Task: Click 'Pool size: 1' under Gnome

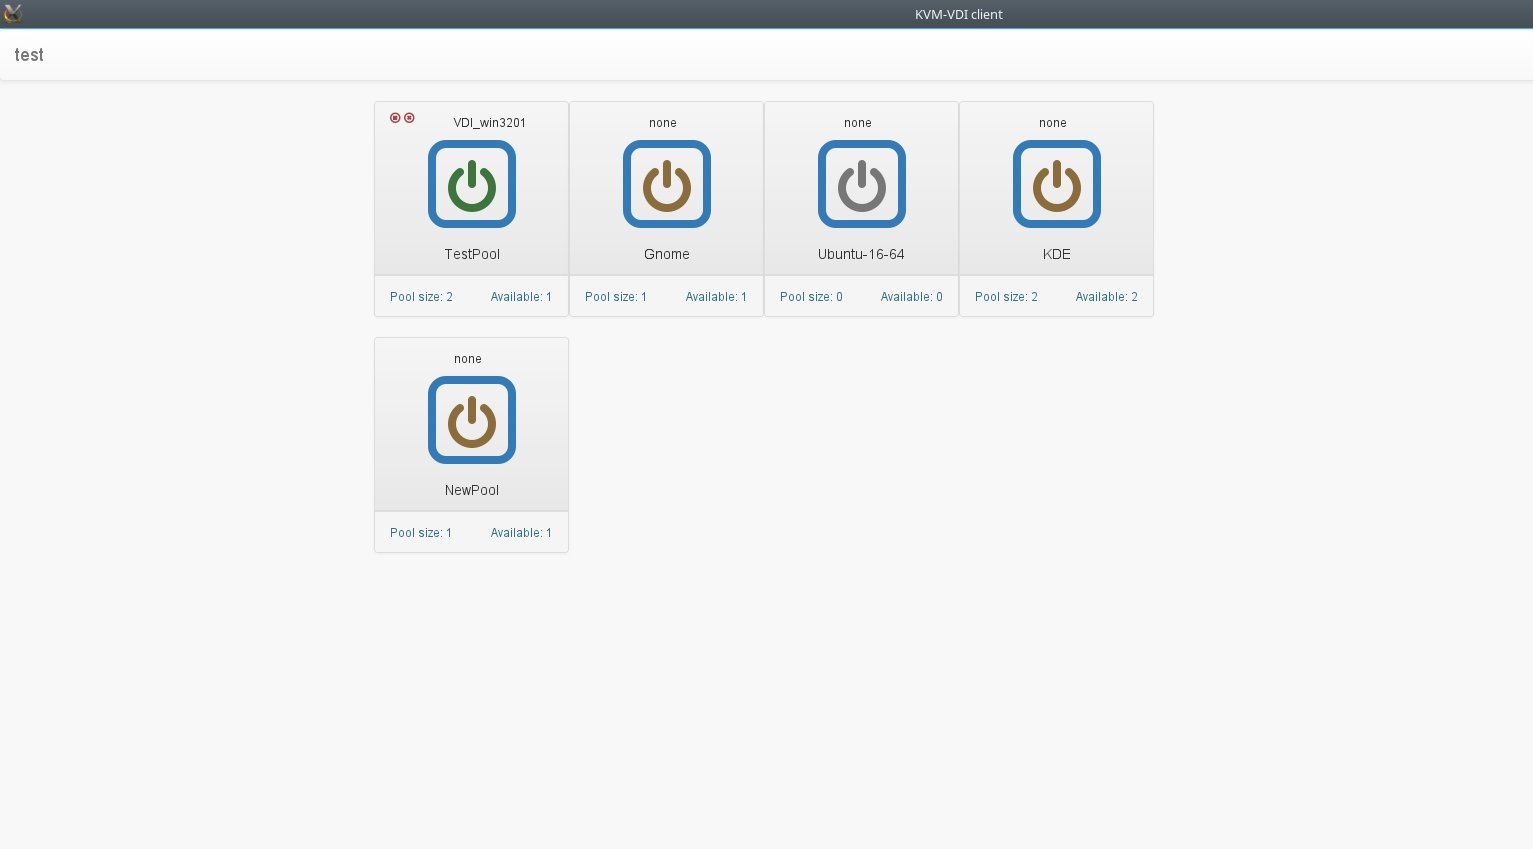Action: click(616, 297)
